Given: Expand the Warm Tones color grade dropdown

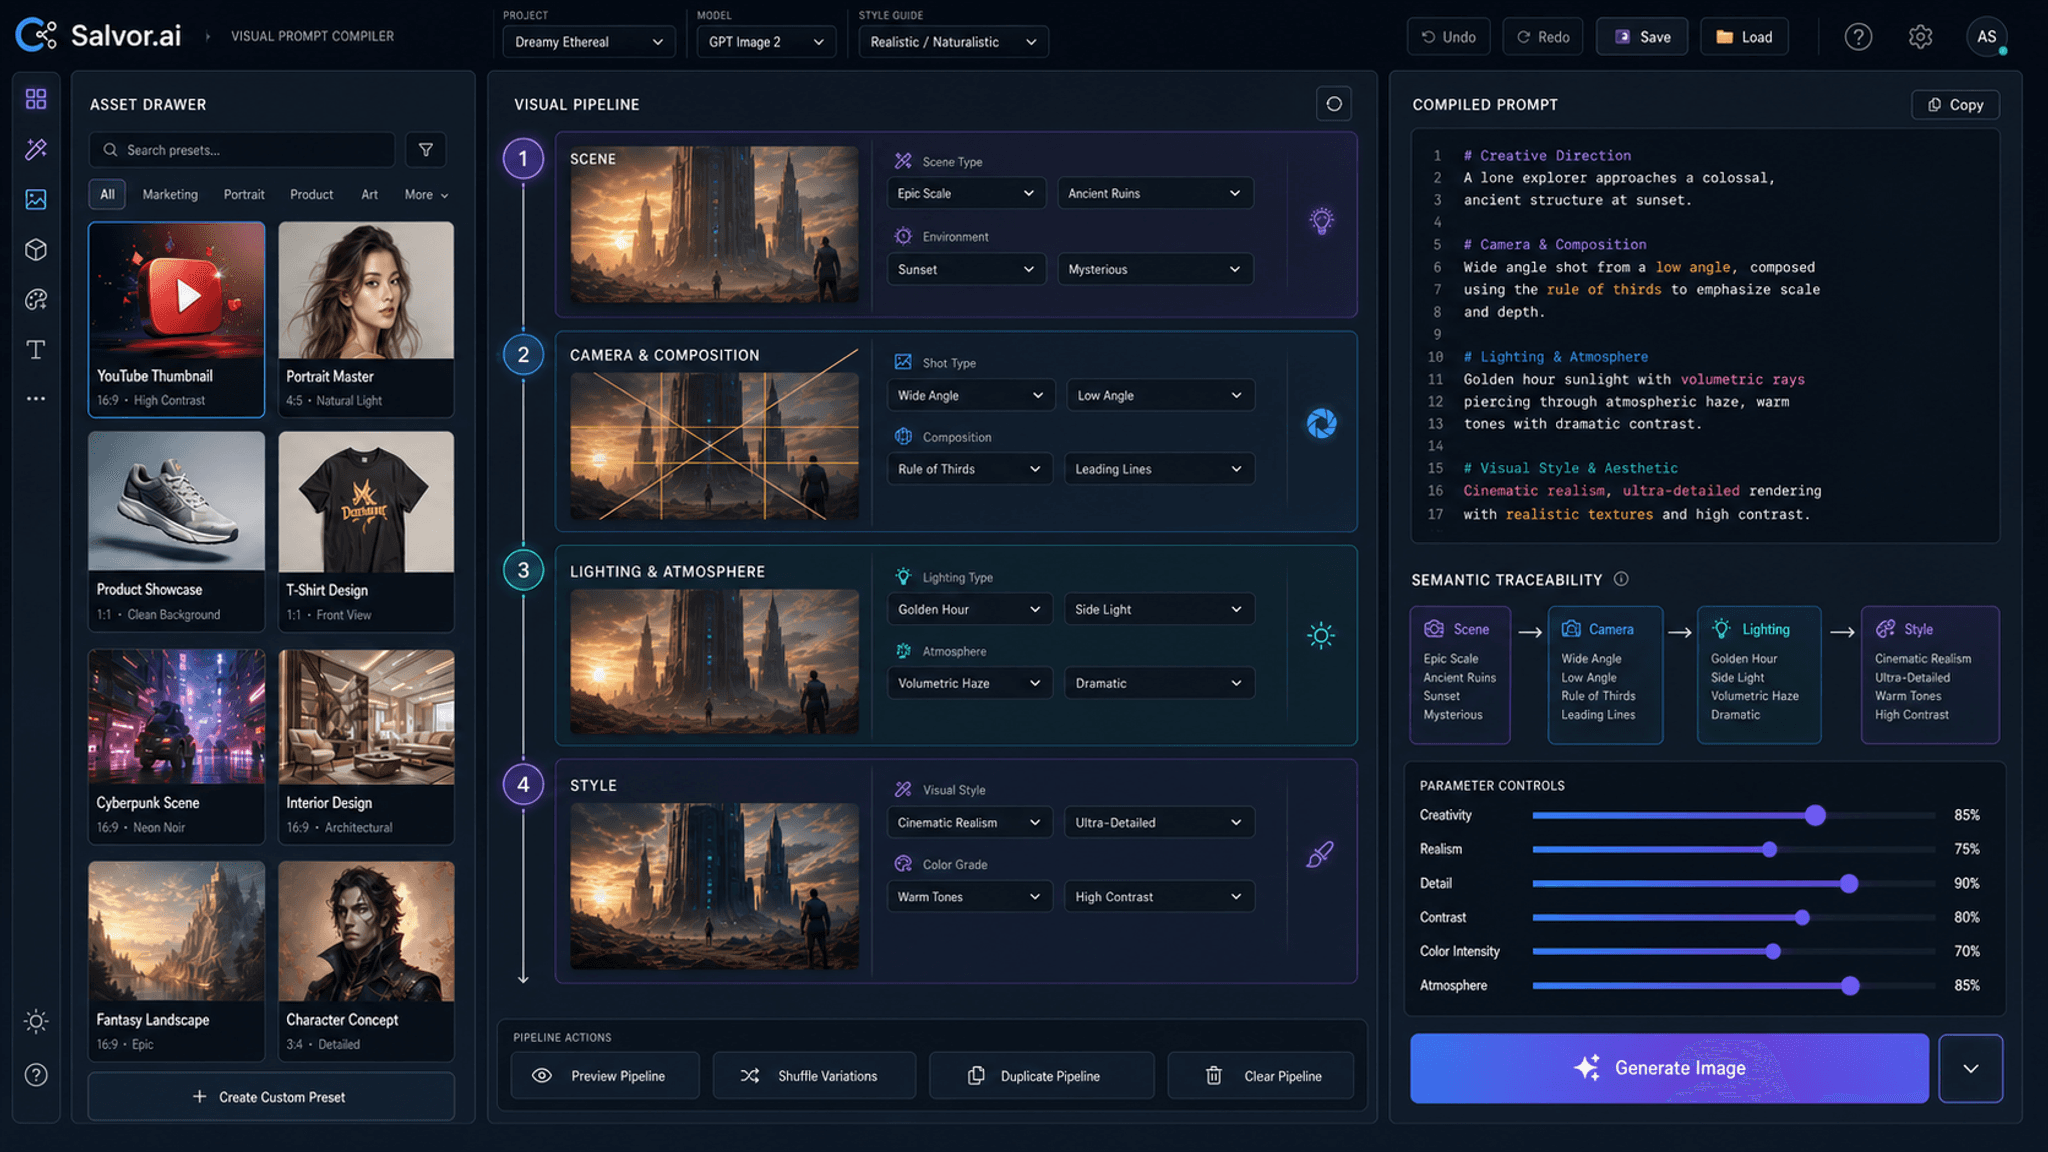Looking at the screenshot, I should tap(969, 896).
